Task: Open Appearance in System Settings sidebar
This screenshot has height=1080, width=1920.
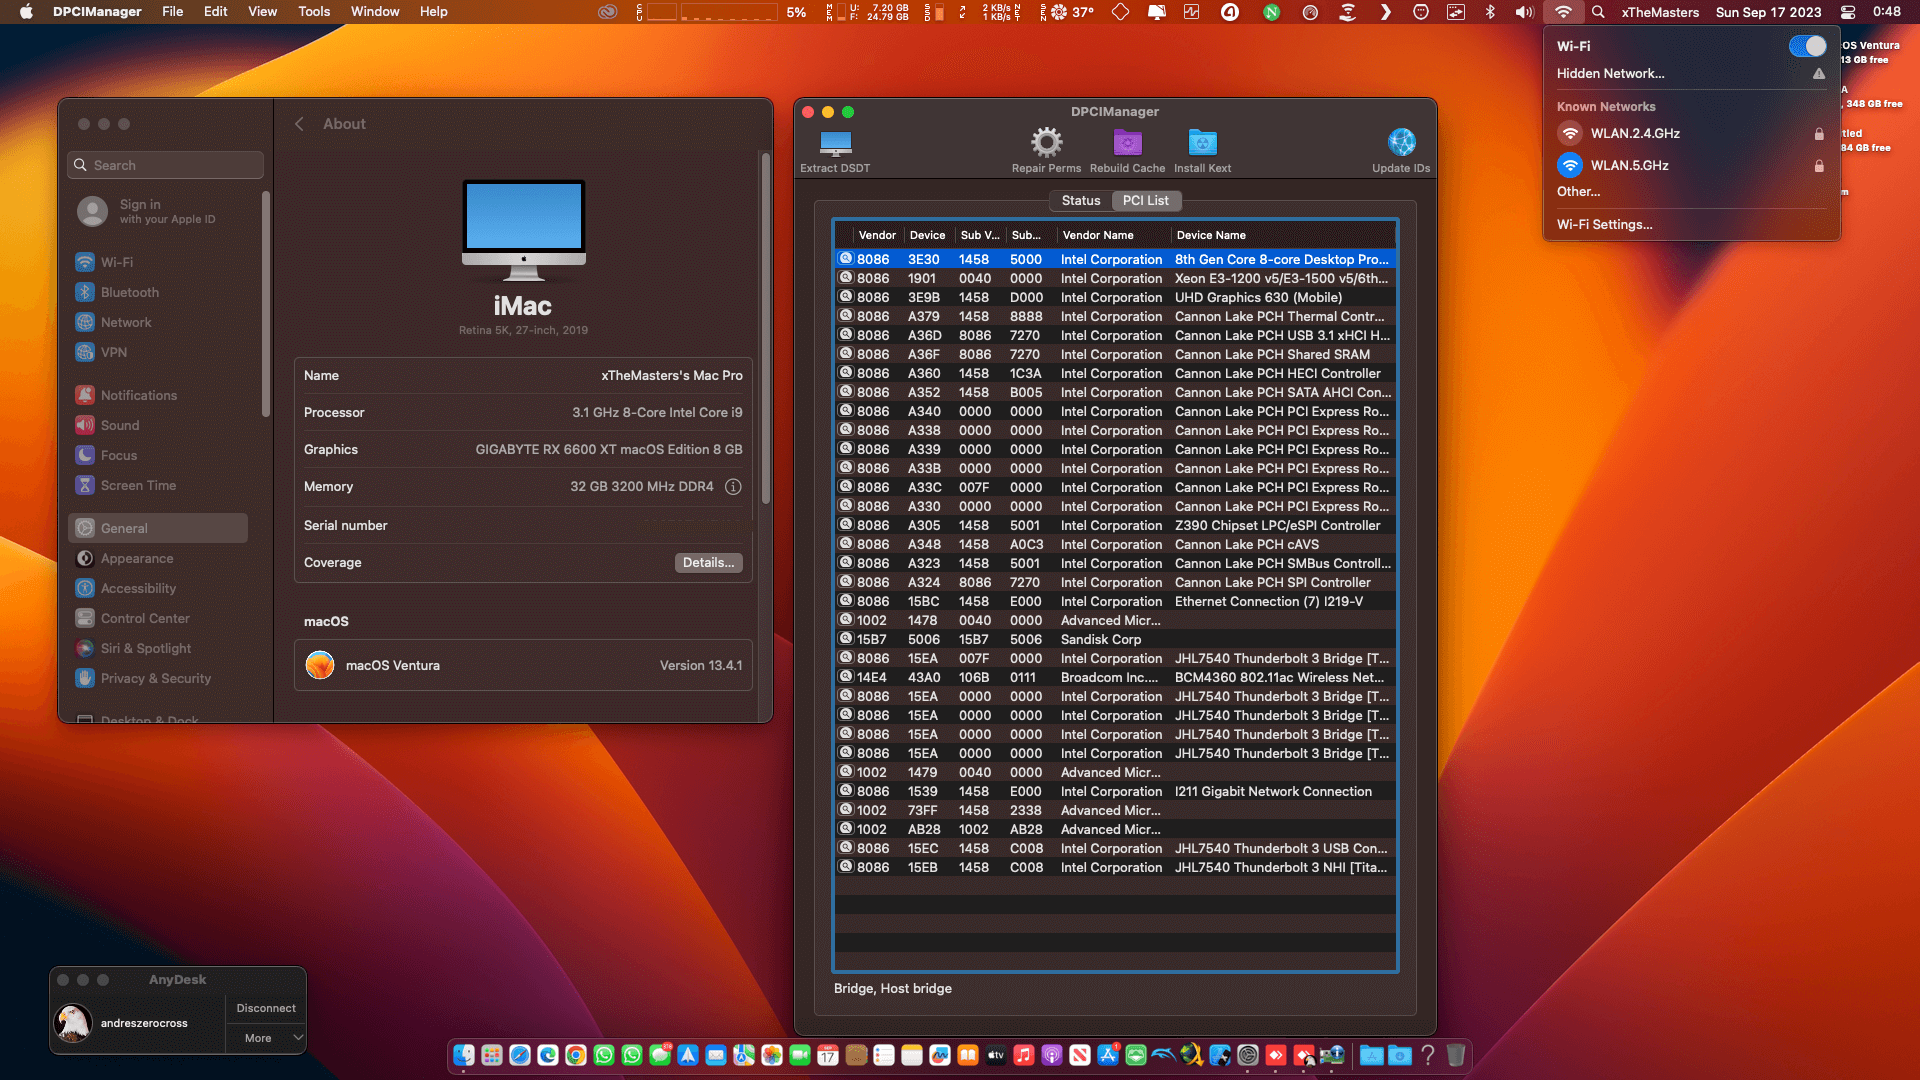Action: (x=158, y=558)
